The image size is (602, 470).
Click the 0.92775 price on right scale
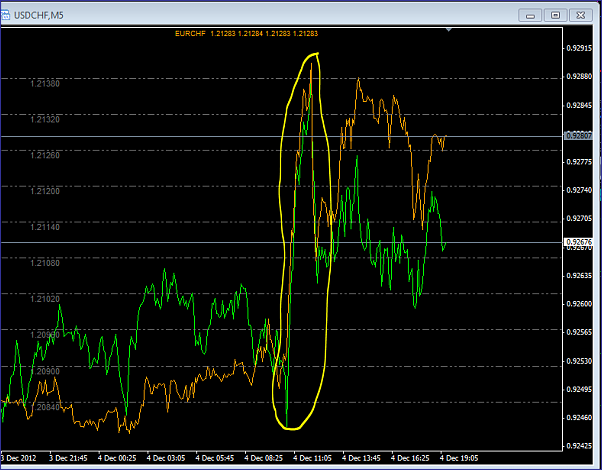pos(579,162)
